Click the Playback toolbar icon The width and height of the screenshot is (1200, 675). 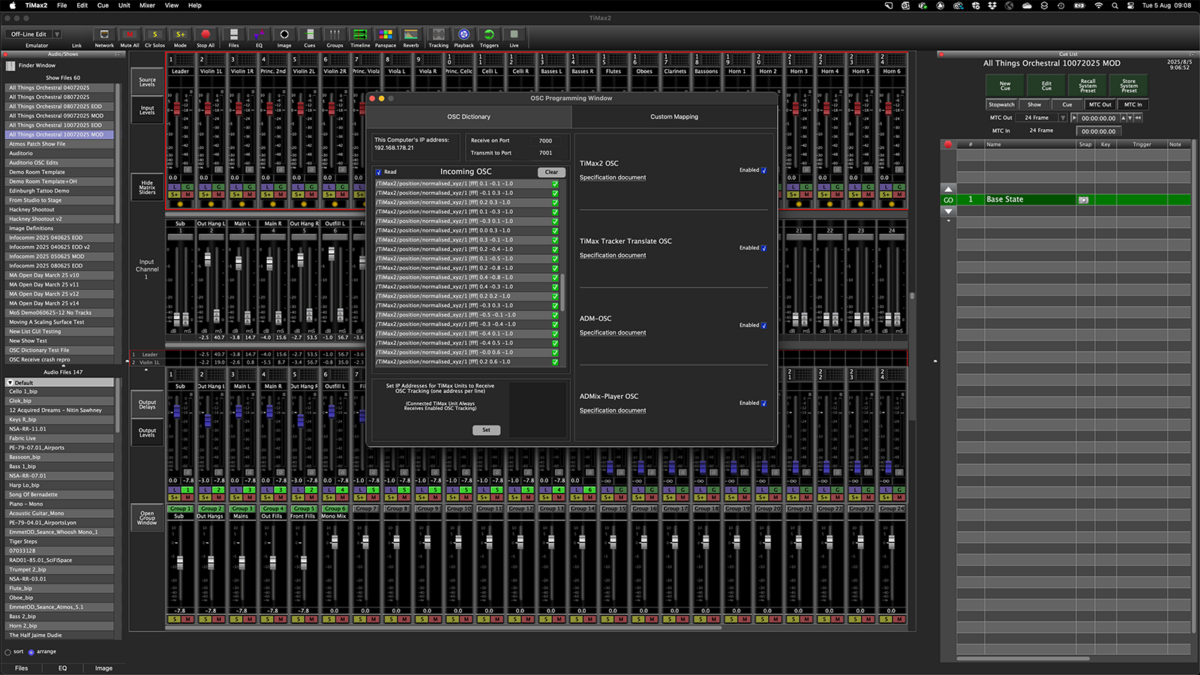[464, 36]
